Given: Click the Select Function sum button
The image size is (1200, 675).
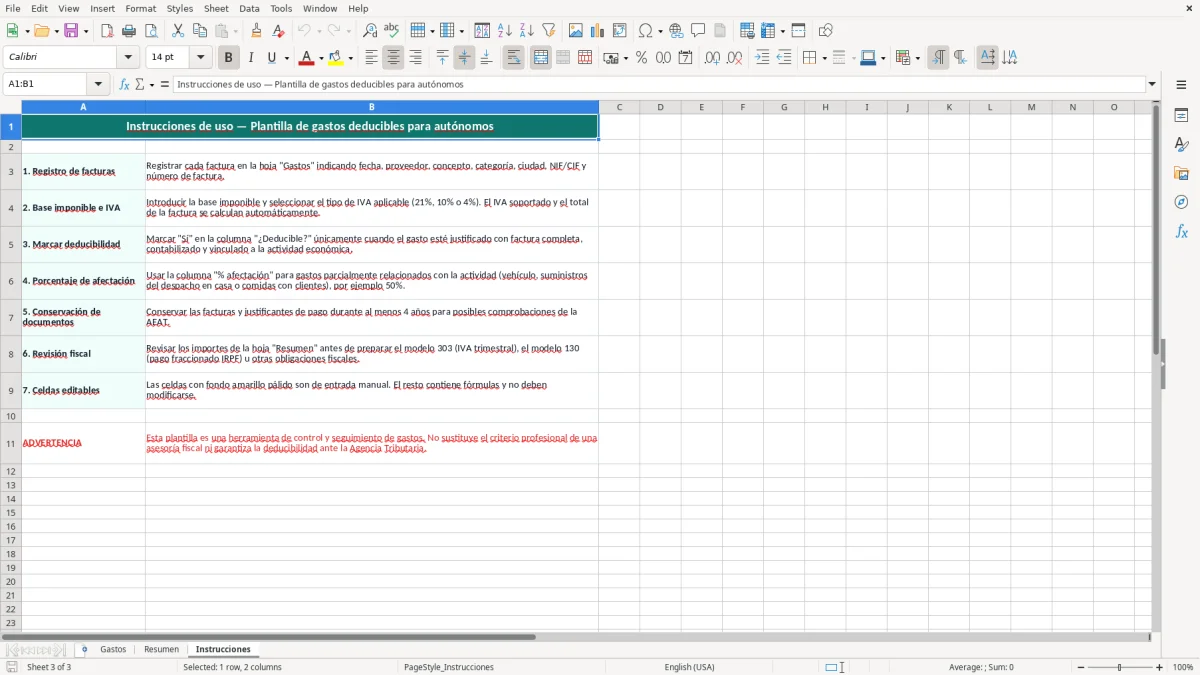Looking at the screenshot, I should point(139,85).
